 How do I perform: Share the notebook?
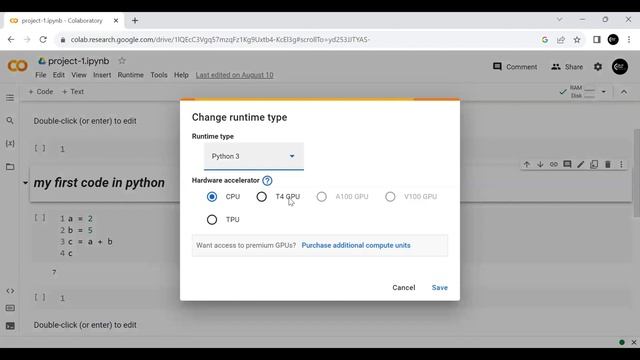[x=567, y=67]
